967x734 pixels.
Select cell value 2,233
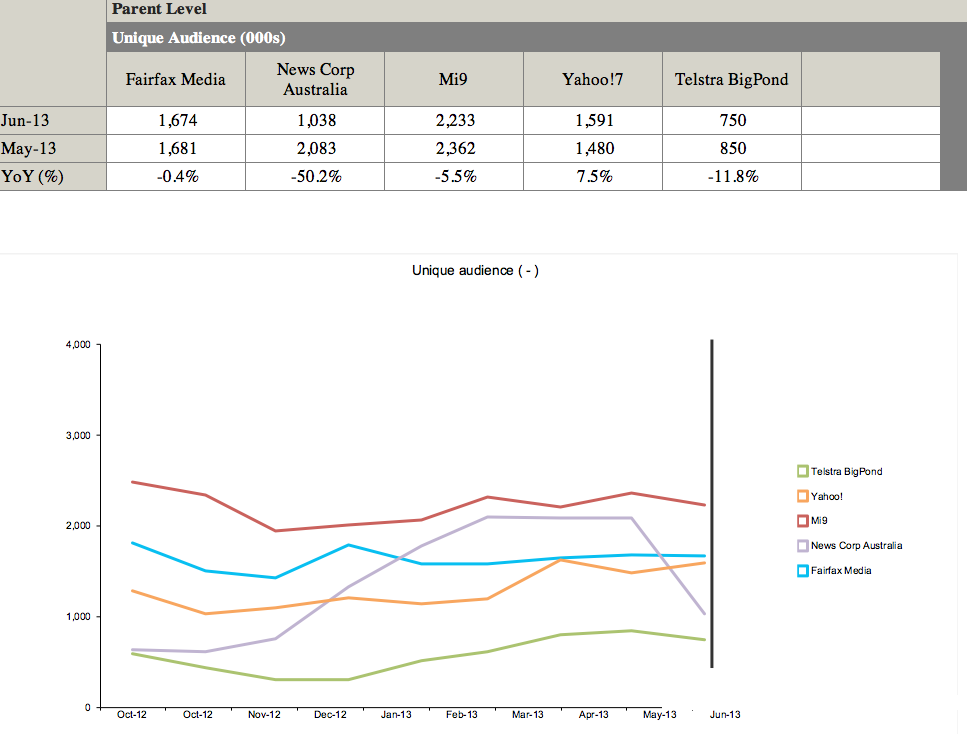pos(455,120)
